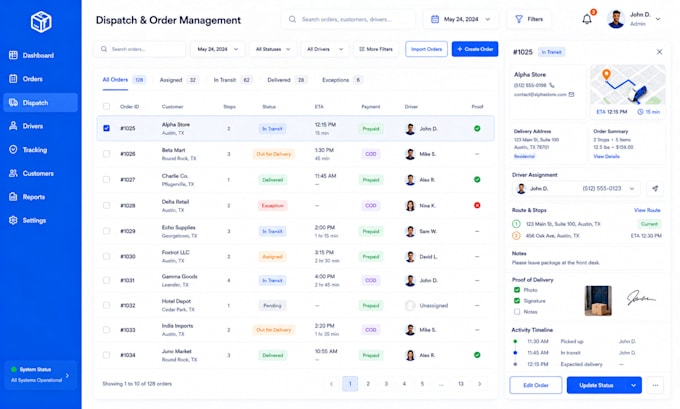Toggle the Photo proof of delivery checkbox
This screenshot has height=409, width=680.
point(517,290)
